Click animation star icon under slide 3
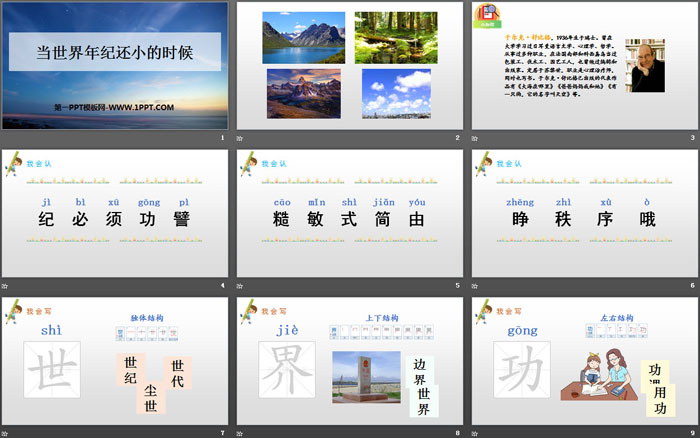The height and width of the screenshot is (438, 700). (x=474, y=137)
